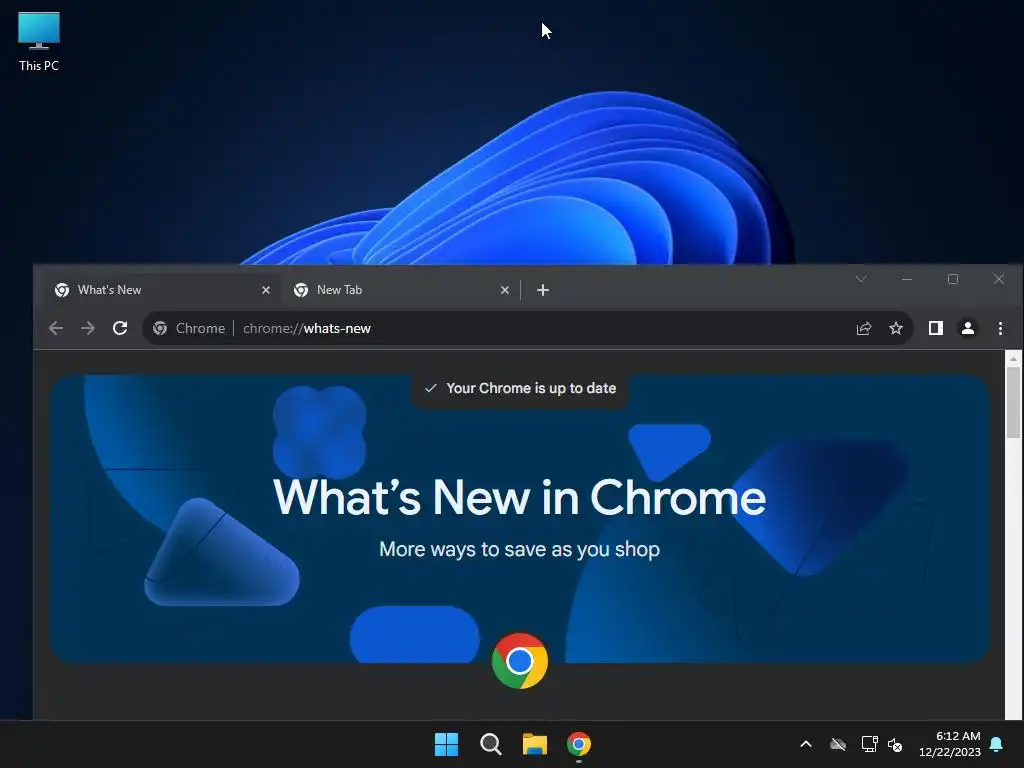Open muted volume tray icon

(x=895, y=744)
